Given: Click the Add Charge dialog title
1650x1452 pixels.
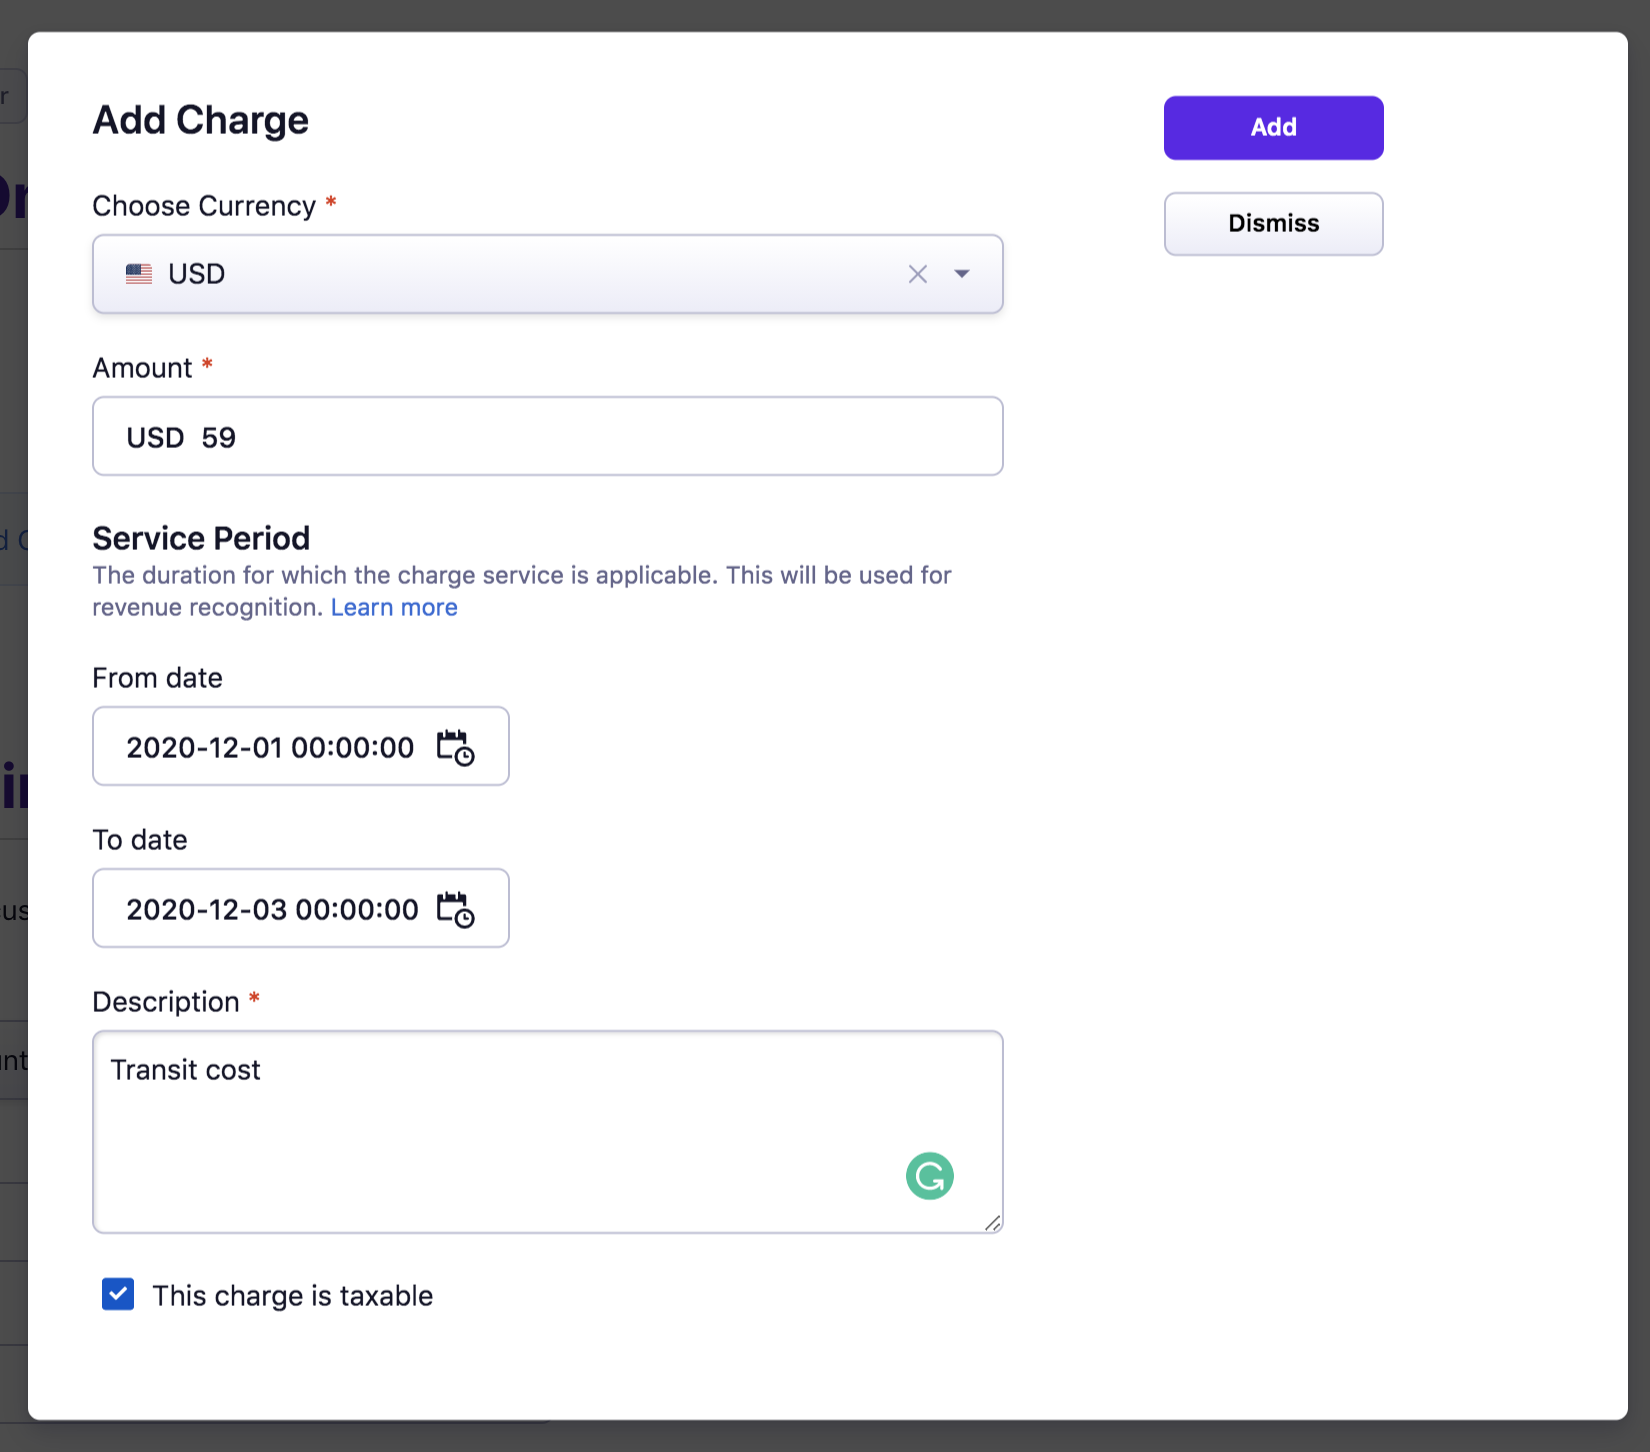Looking at the screenshot, I should (200, 120).
